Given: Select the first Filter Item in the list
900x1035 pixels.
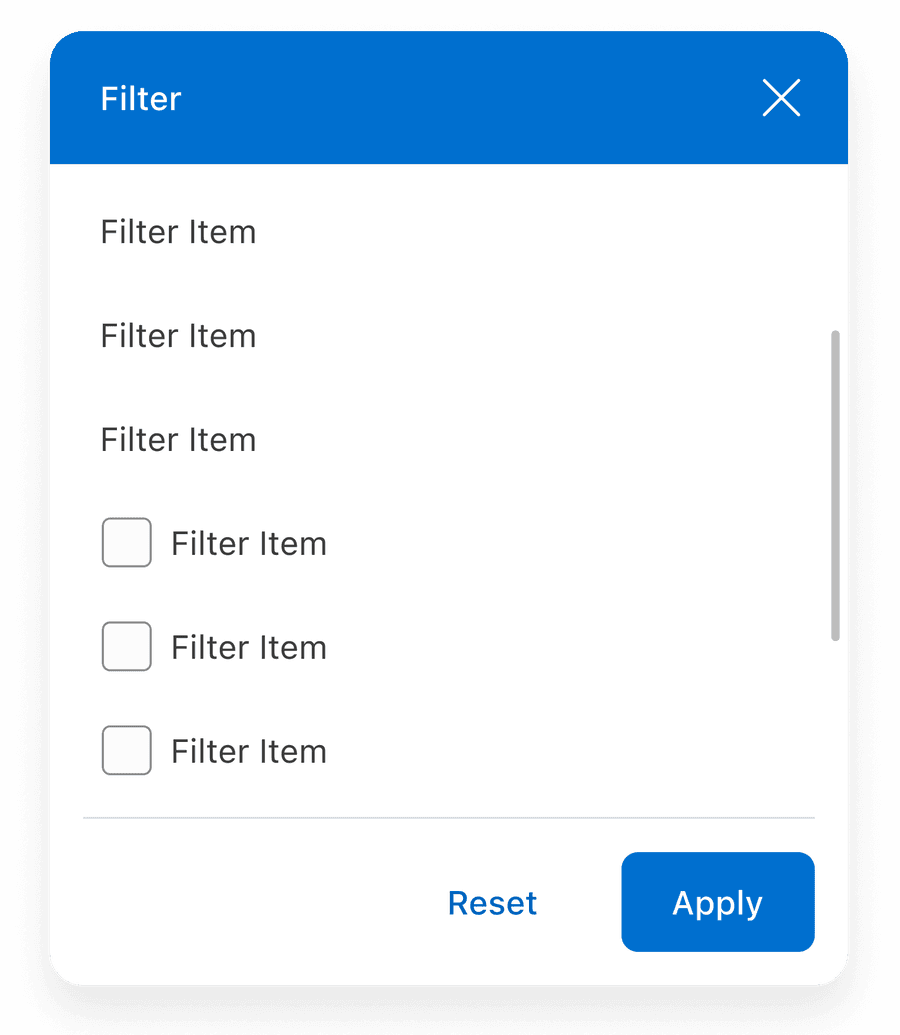Looking at the screenshot, I should coord(178,232).
